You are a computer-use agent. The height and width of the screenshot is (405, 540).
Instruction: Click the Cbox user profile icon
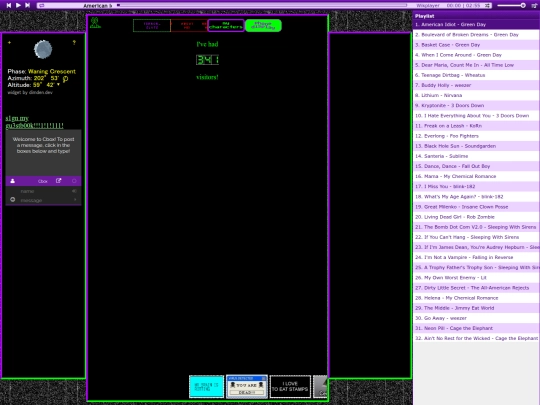pyautogui.click(x=13, y=181)
